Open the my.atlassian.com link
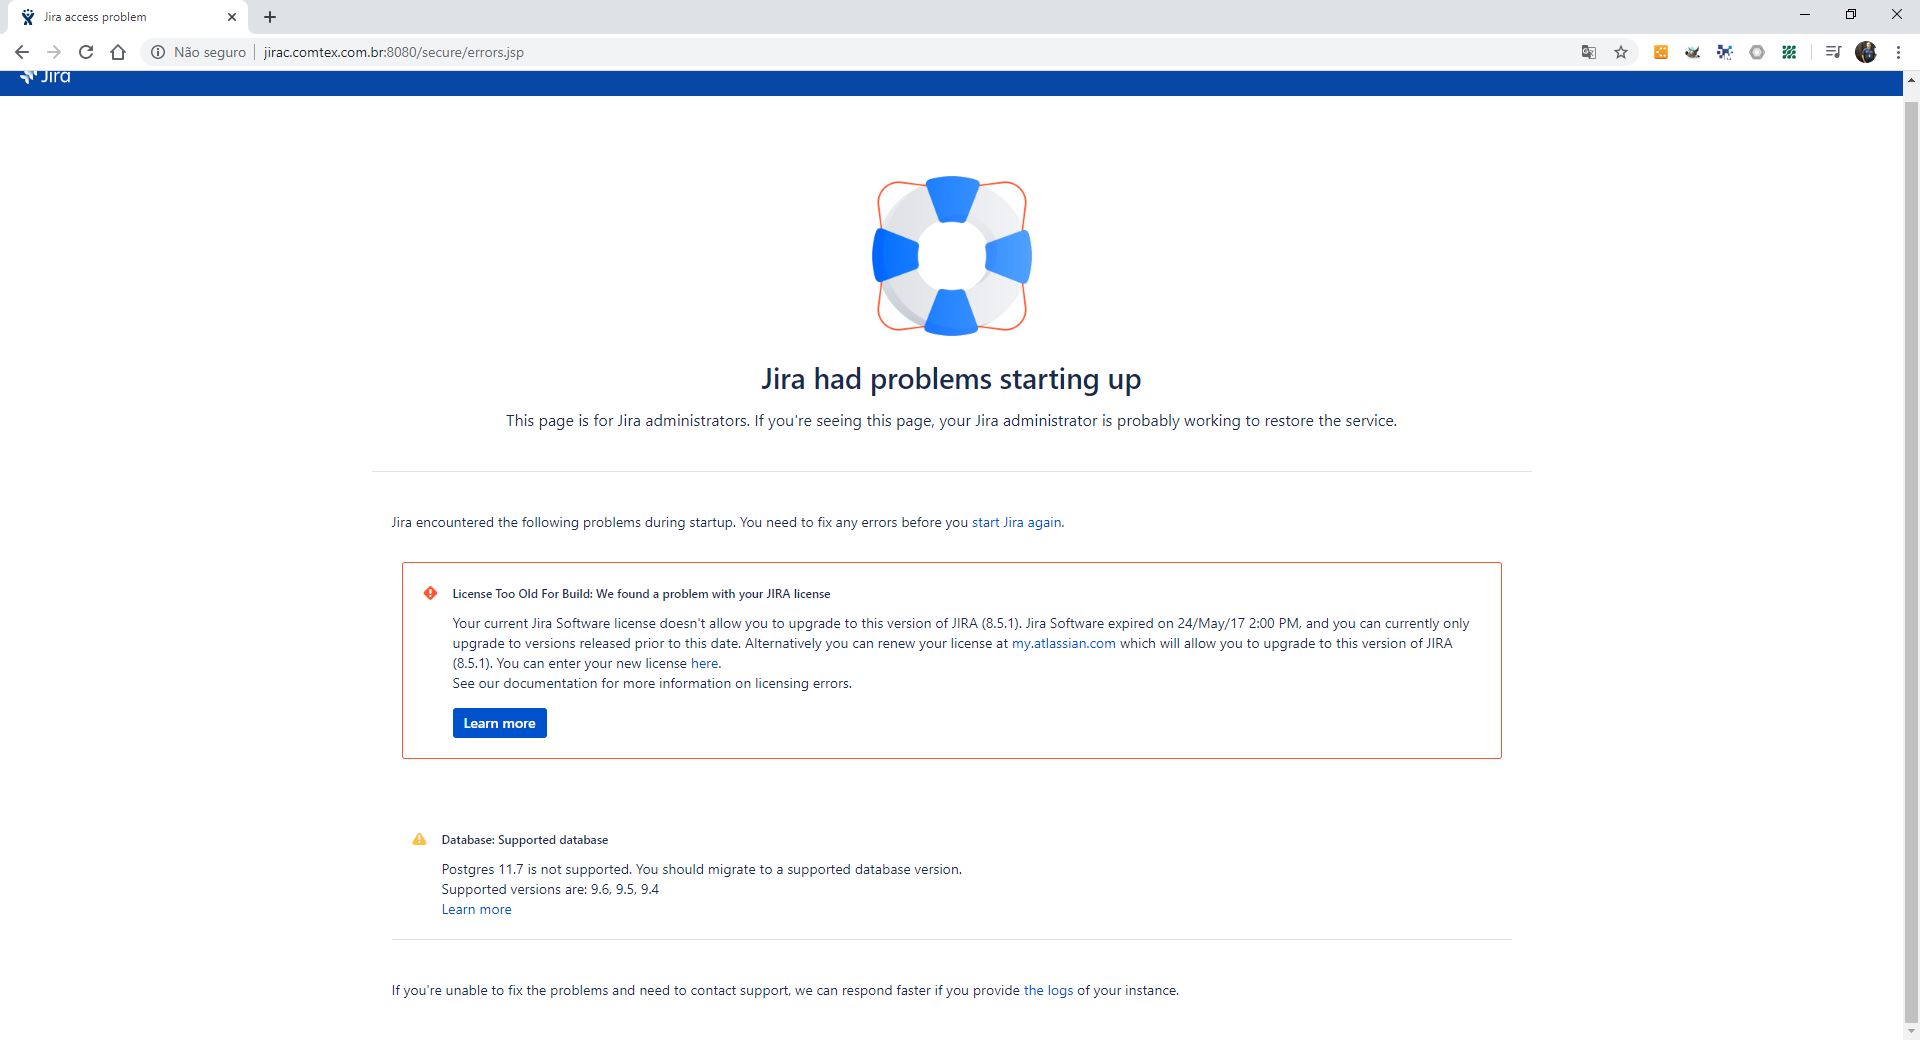Screen dimensions: 1920x1040 [x=1063, y=643]
